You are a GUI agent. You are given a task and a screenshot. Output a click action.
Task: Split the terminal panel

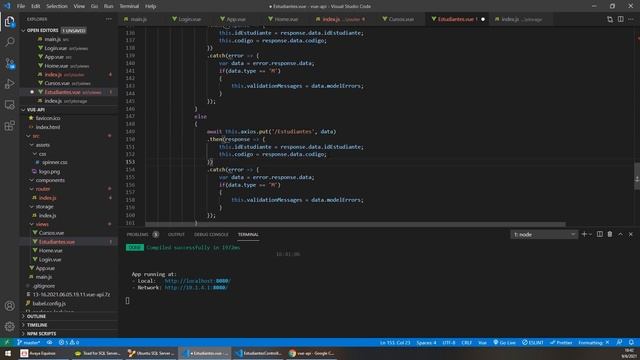(x=600, y=234)
